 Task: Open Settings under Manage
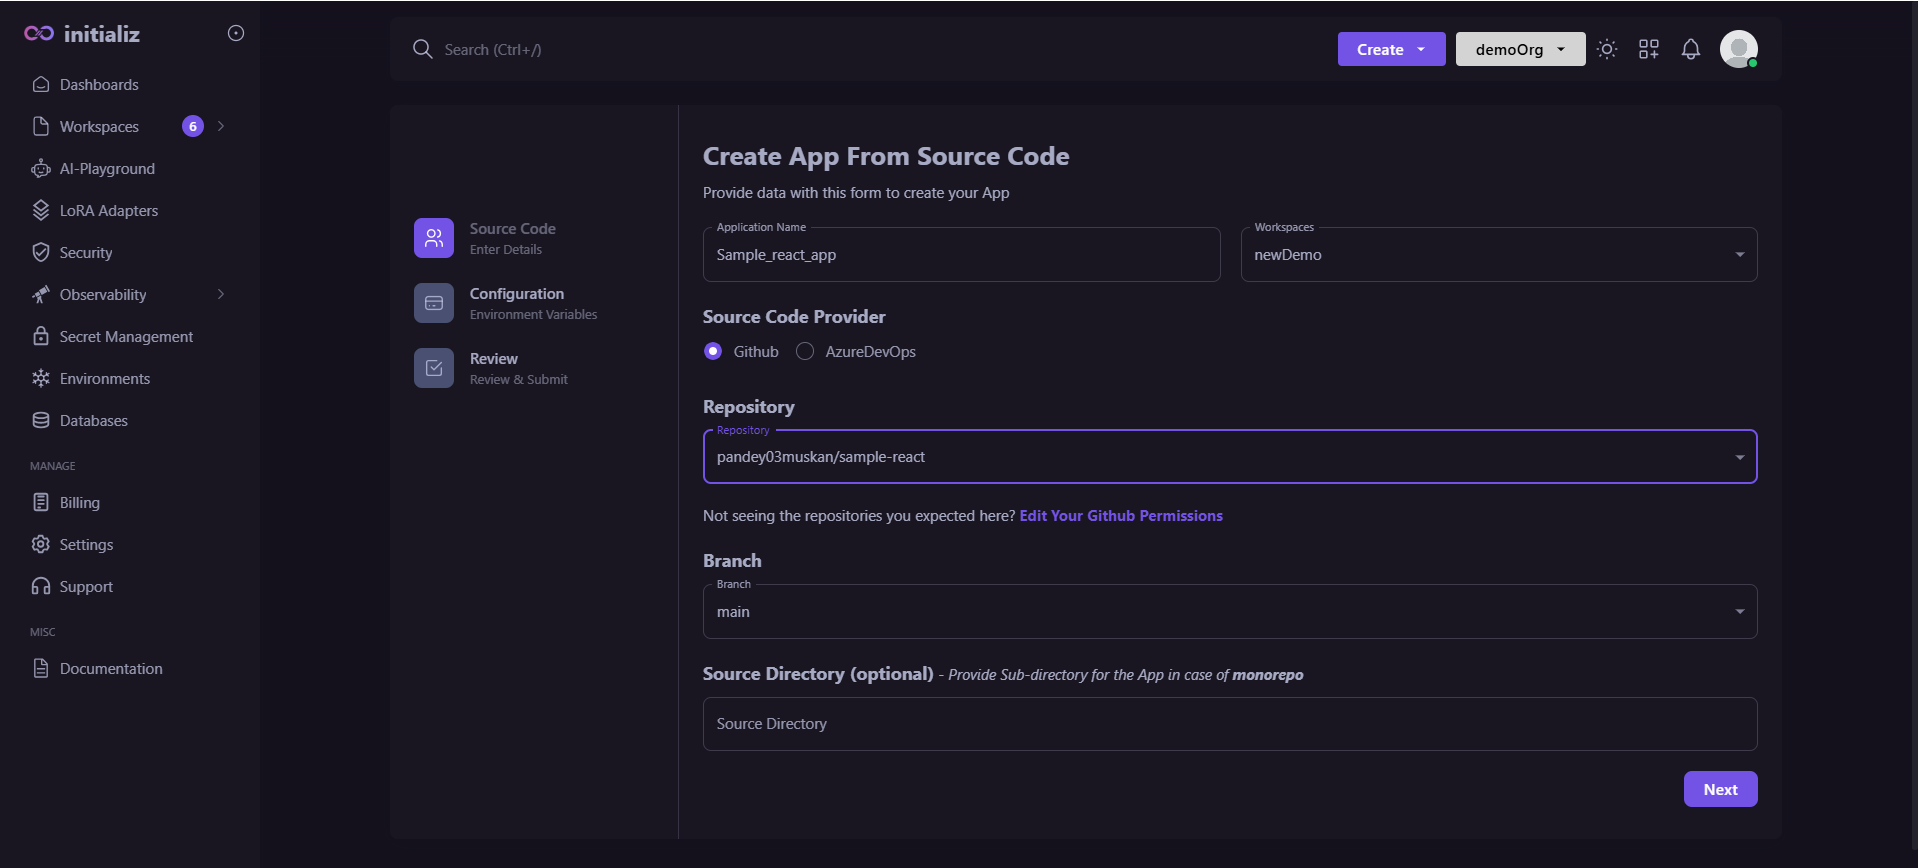[86, 545]
